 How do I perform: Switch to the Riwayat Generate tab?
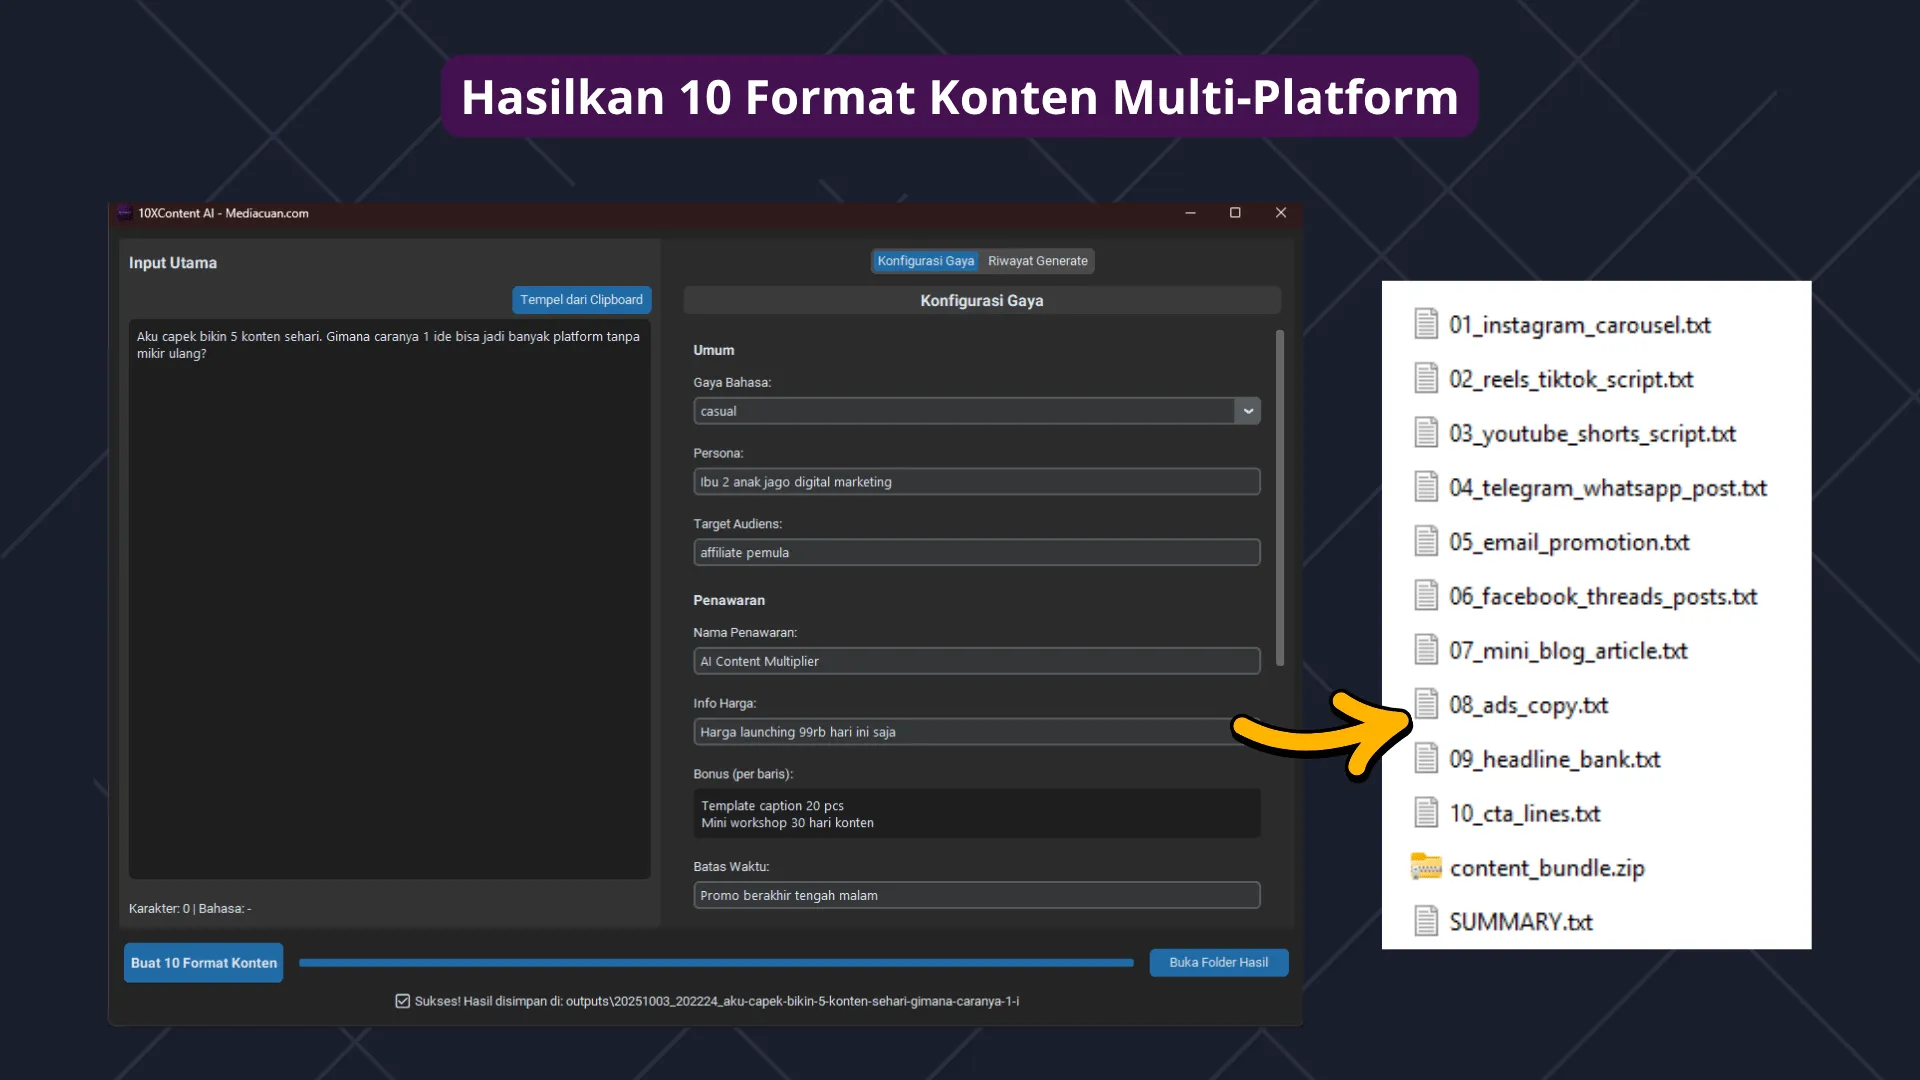click(1037, 261)
